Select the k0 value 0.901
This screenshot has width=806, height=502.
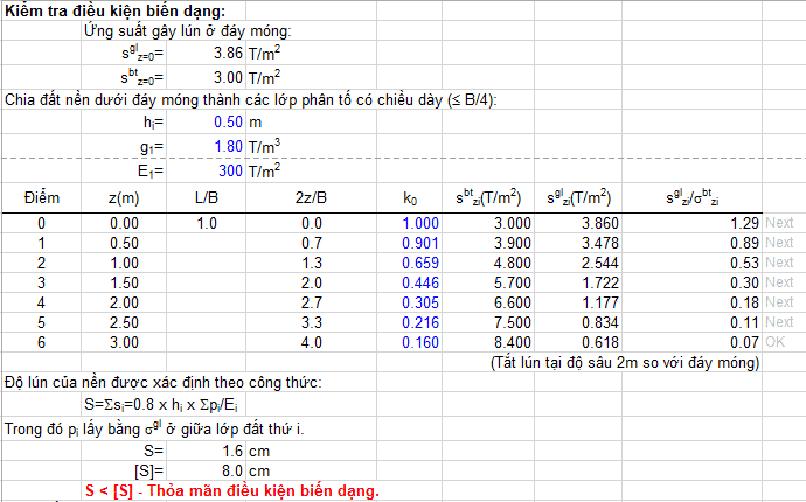[x=420, y=243]
